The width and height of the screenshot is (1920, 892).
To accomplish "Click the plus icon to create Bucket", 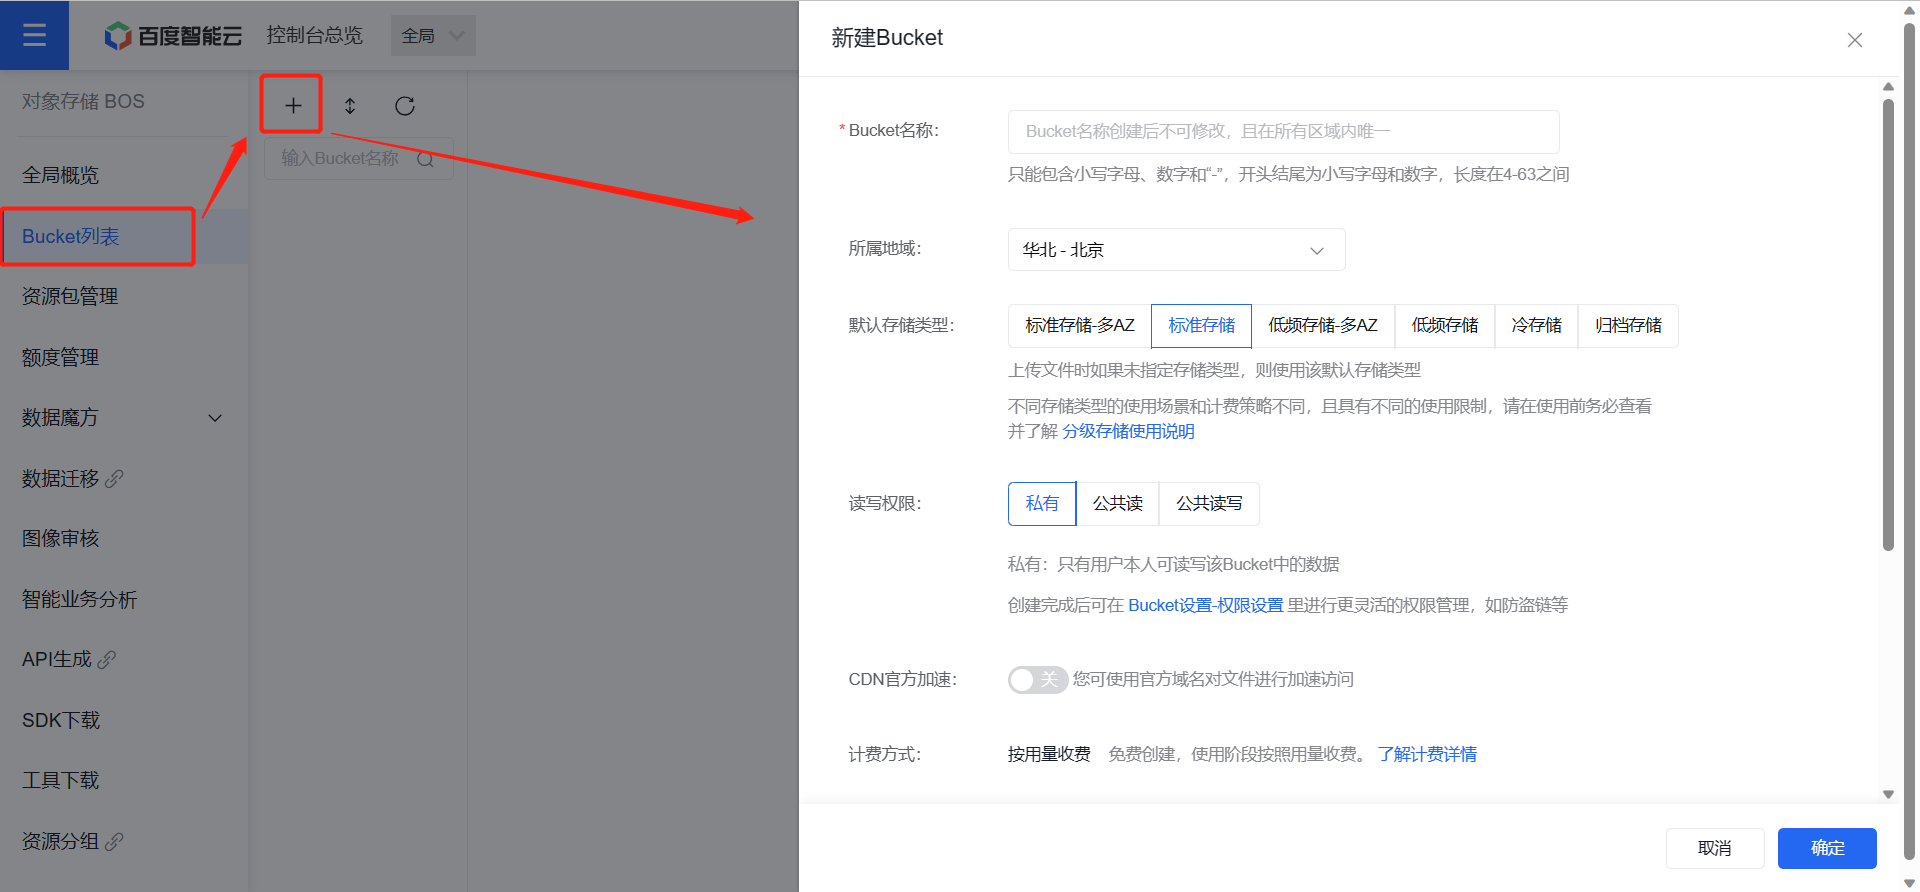I will pyautogui.click(x=292, y=105).
